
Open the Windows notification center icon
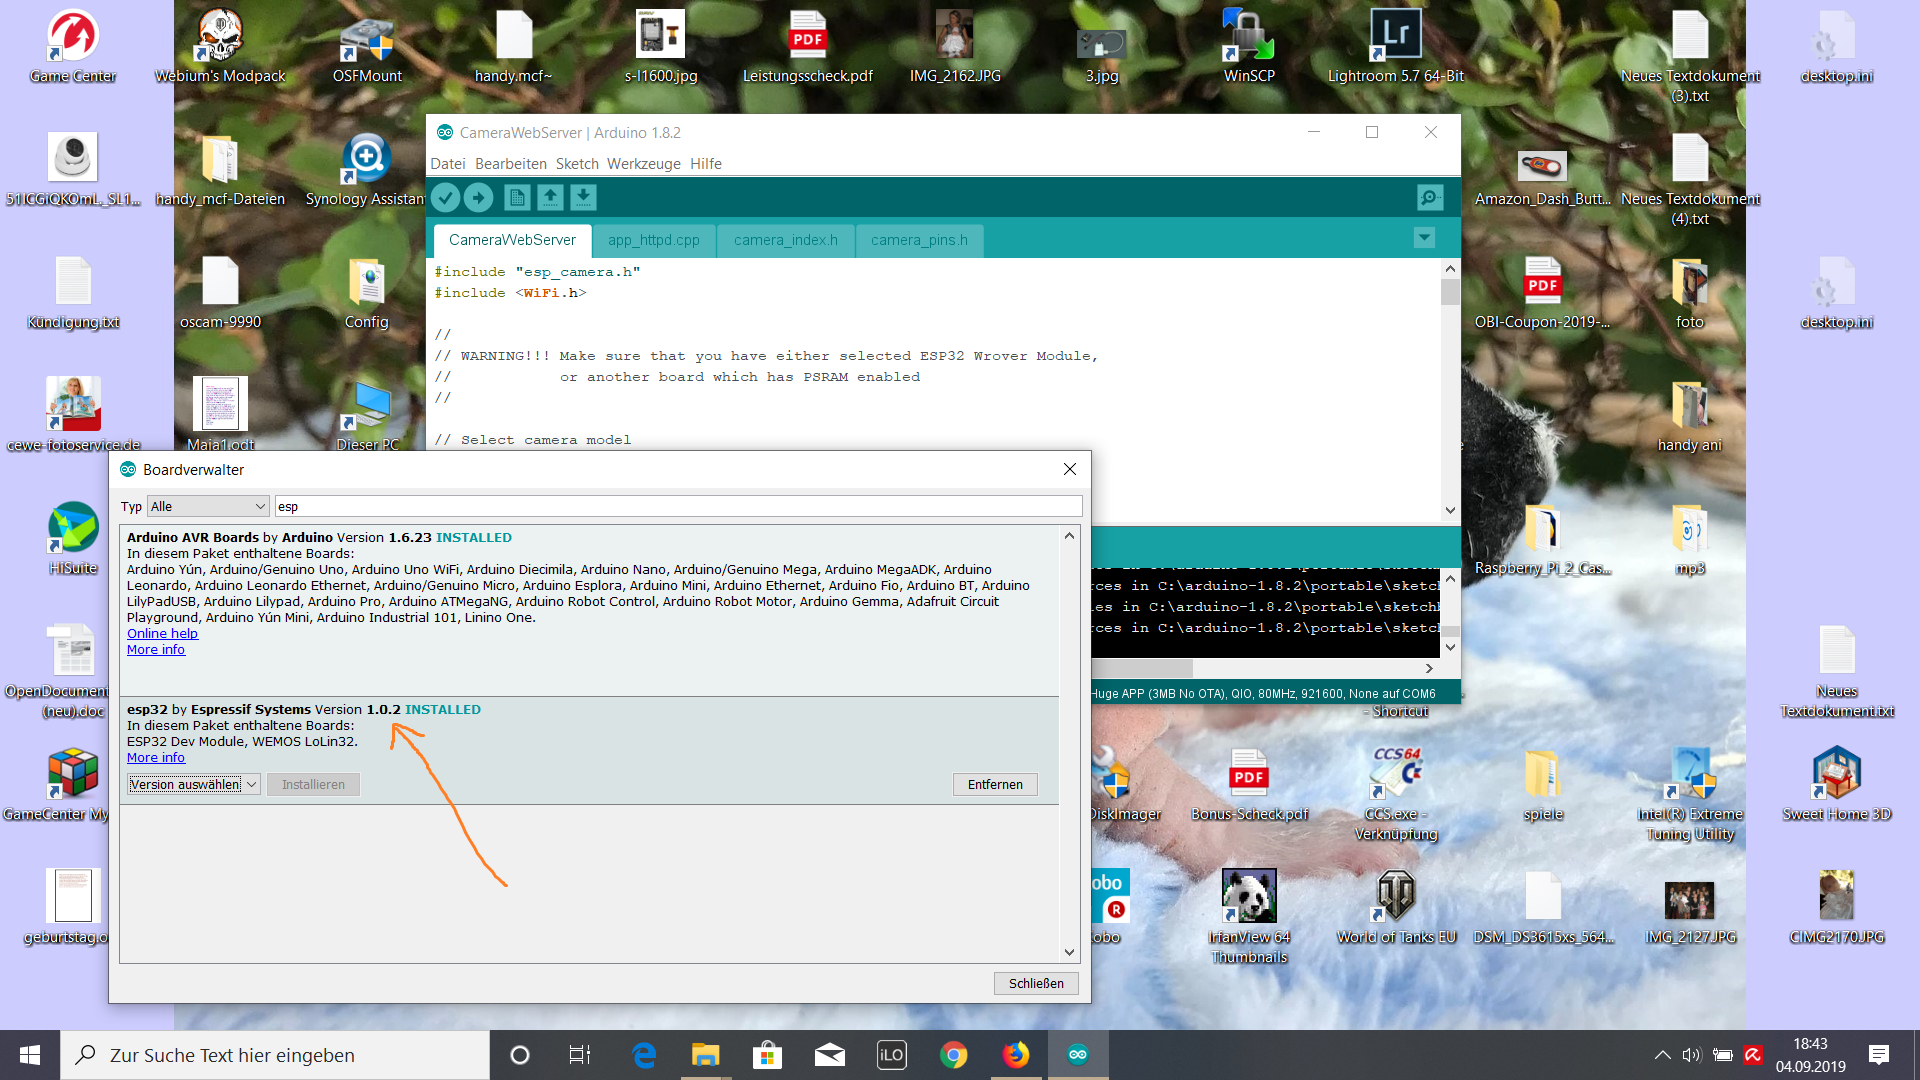1879,1055
